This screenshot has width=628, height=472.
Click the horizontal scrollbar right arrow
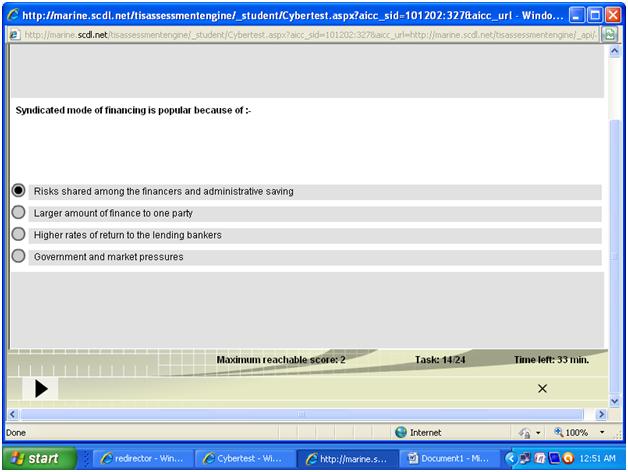(601, 414)
